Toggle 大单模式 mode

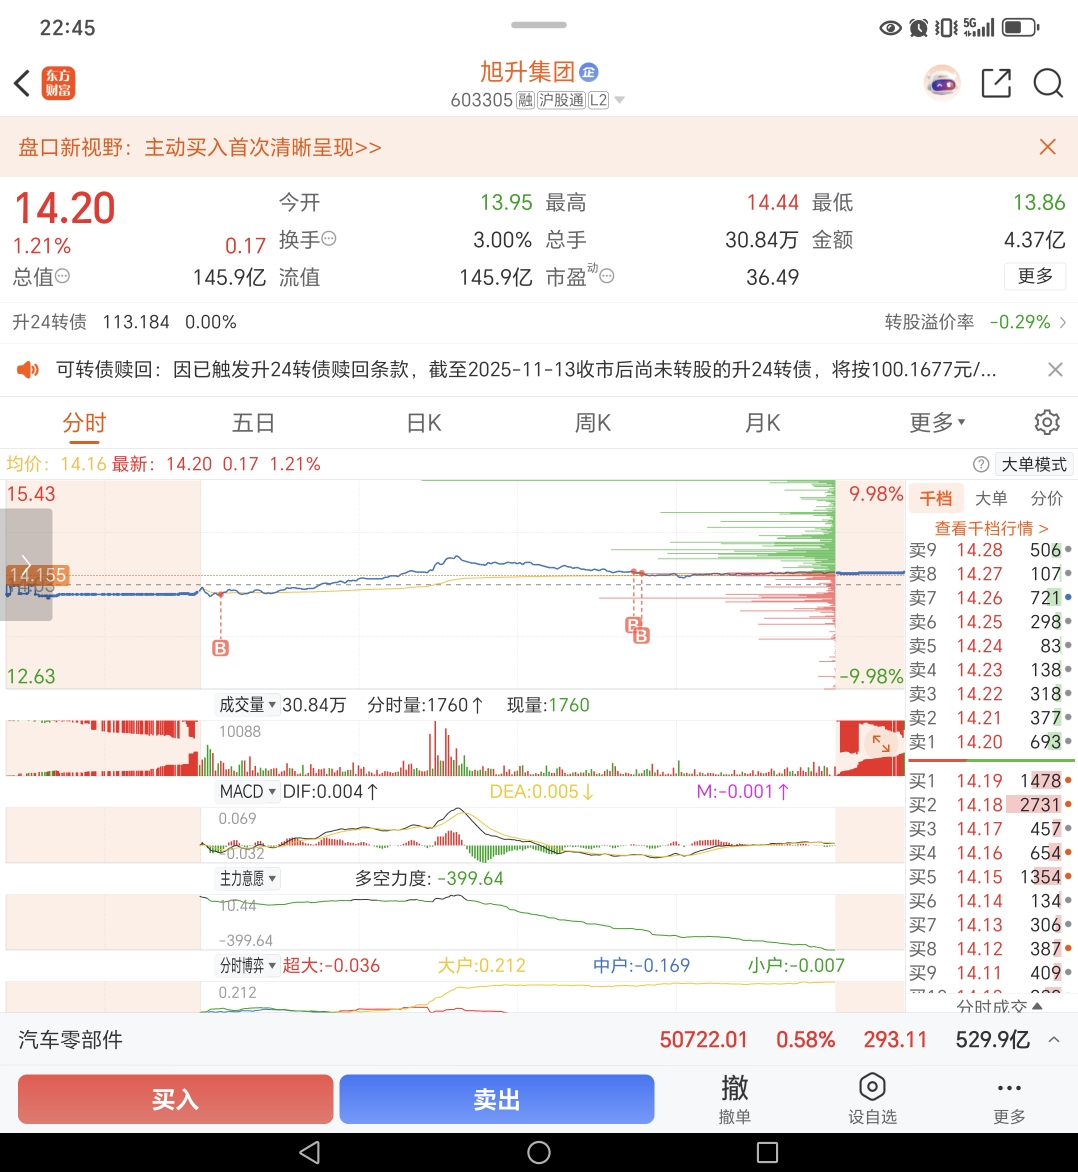pos(1034,464)
